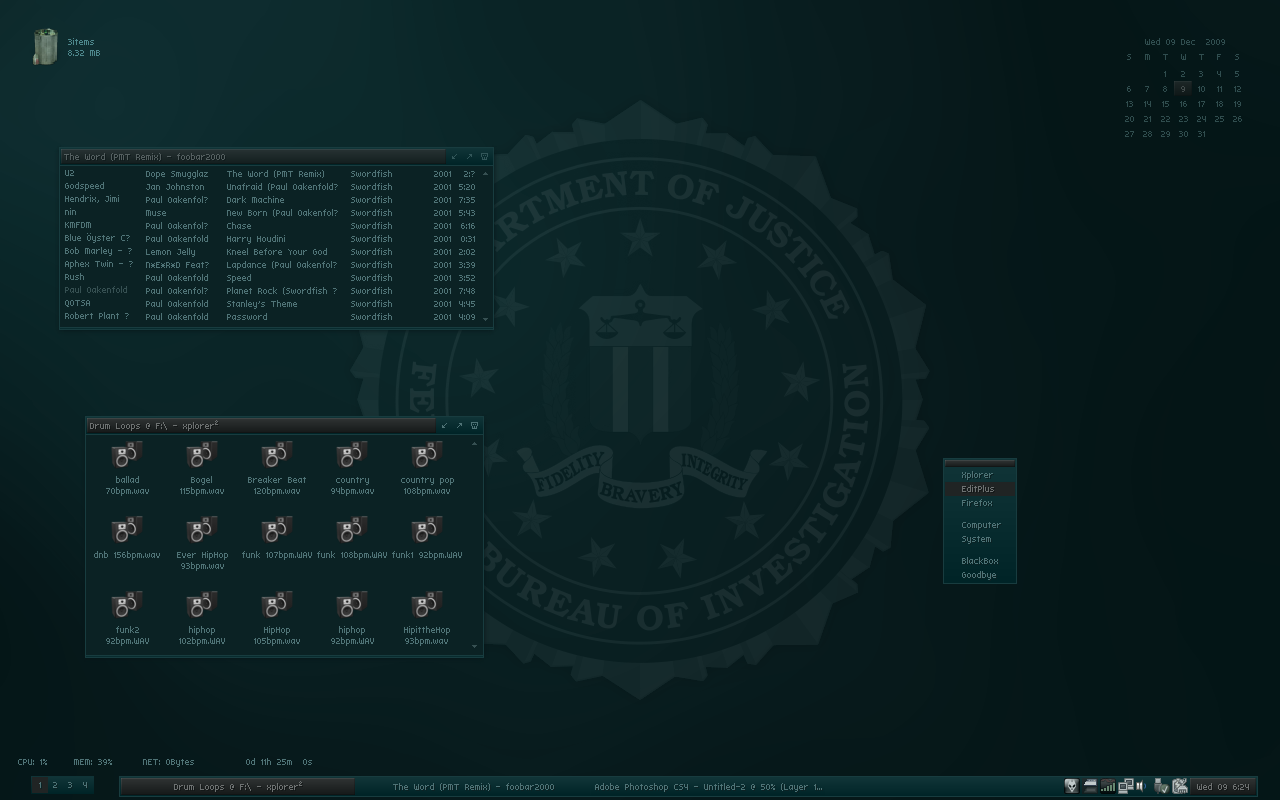Select the Password track row
The width and height of the screenshot is (1280, 800).
(270, 317)
